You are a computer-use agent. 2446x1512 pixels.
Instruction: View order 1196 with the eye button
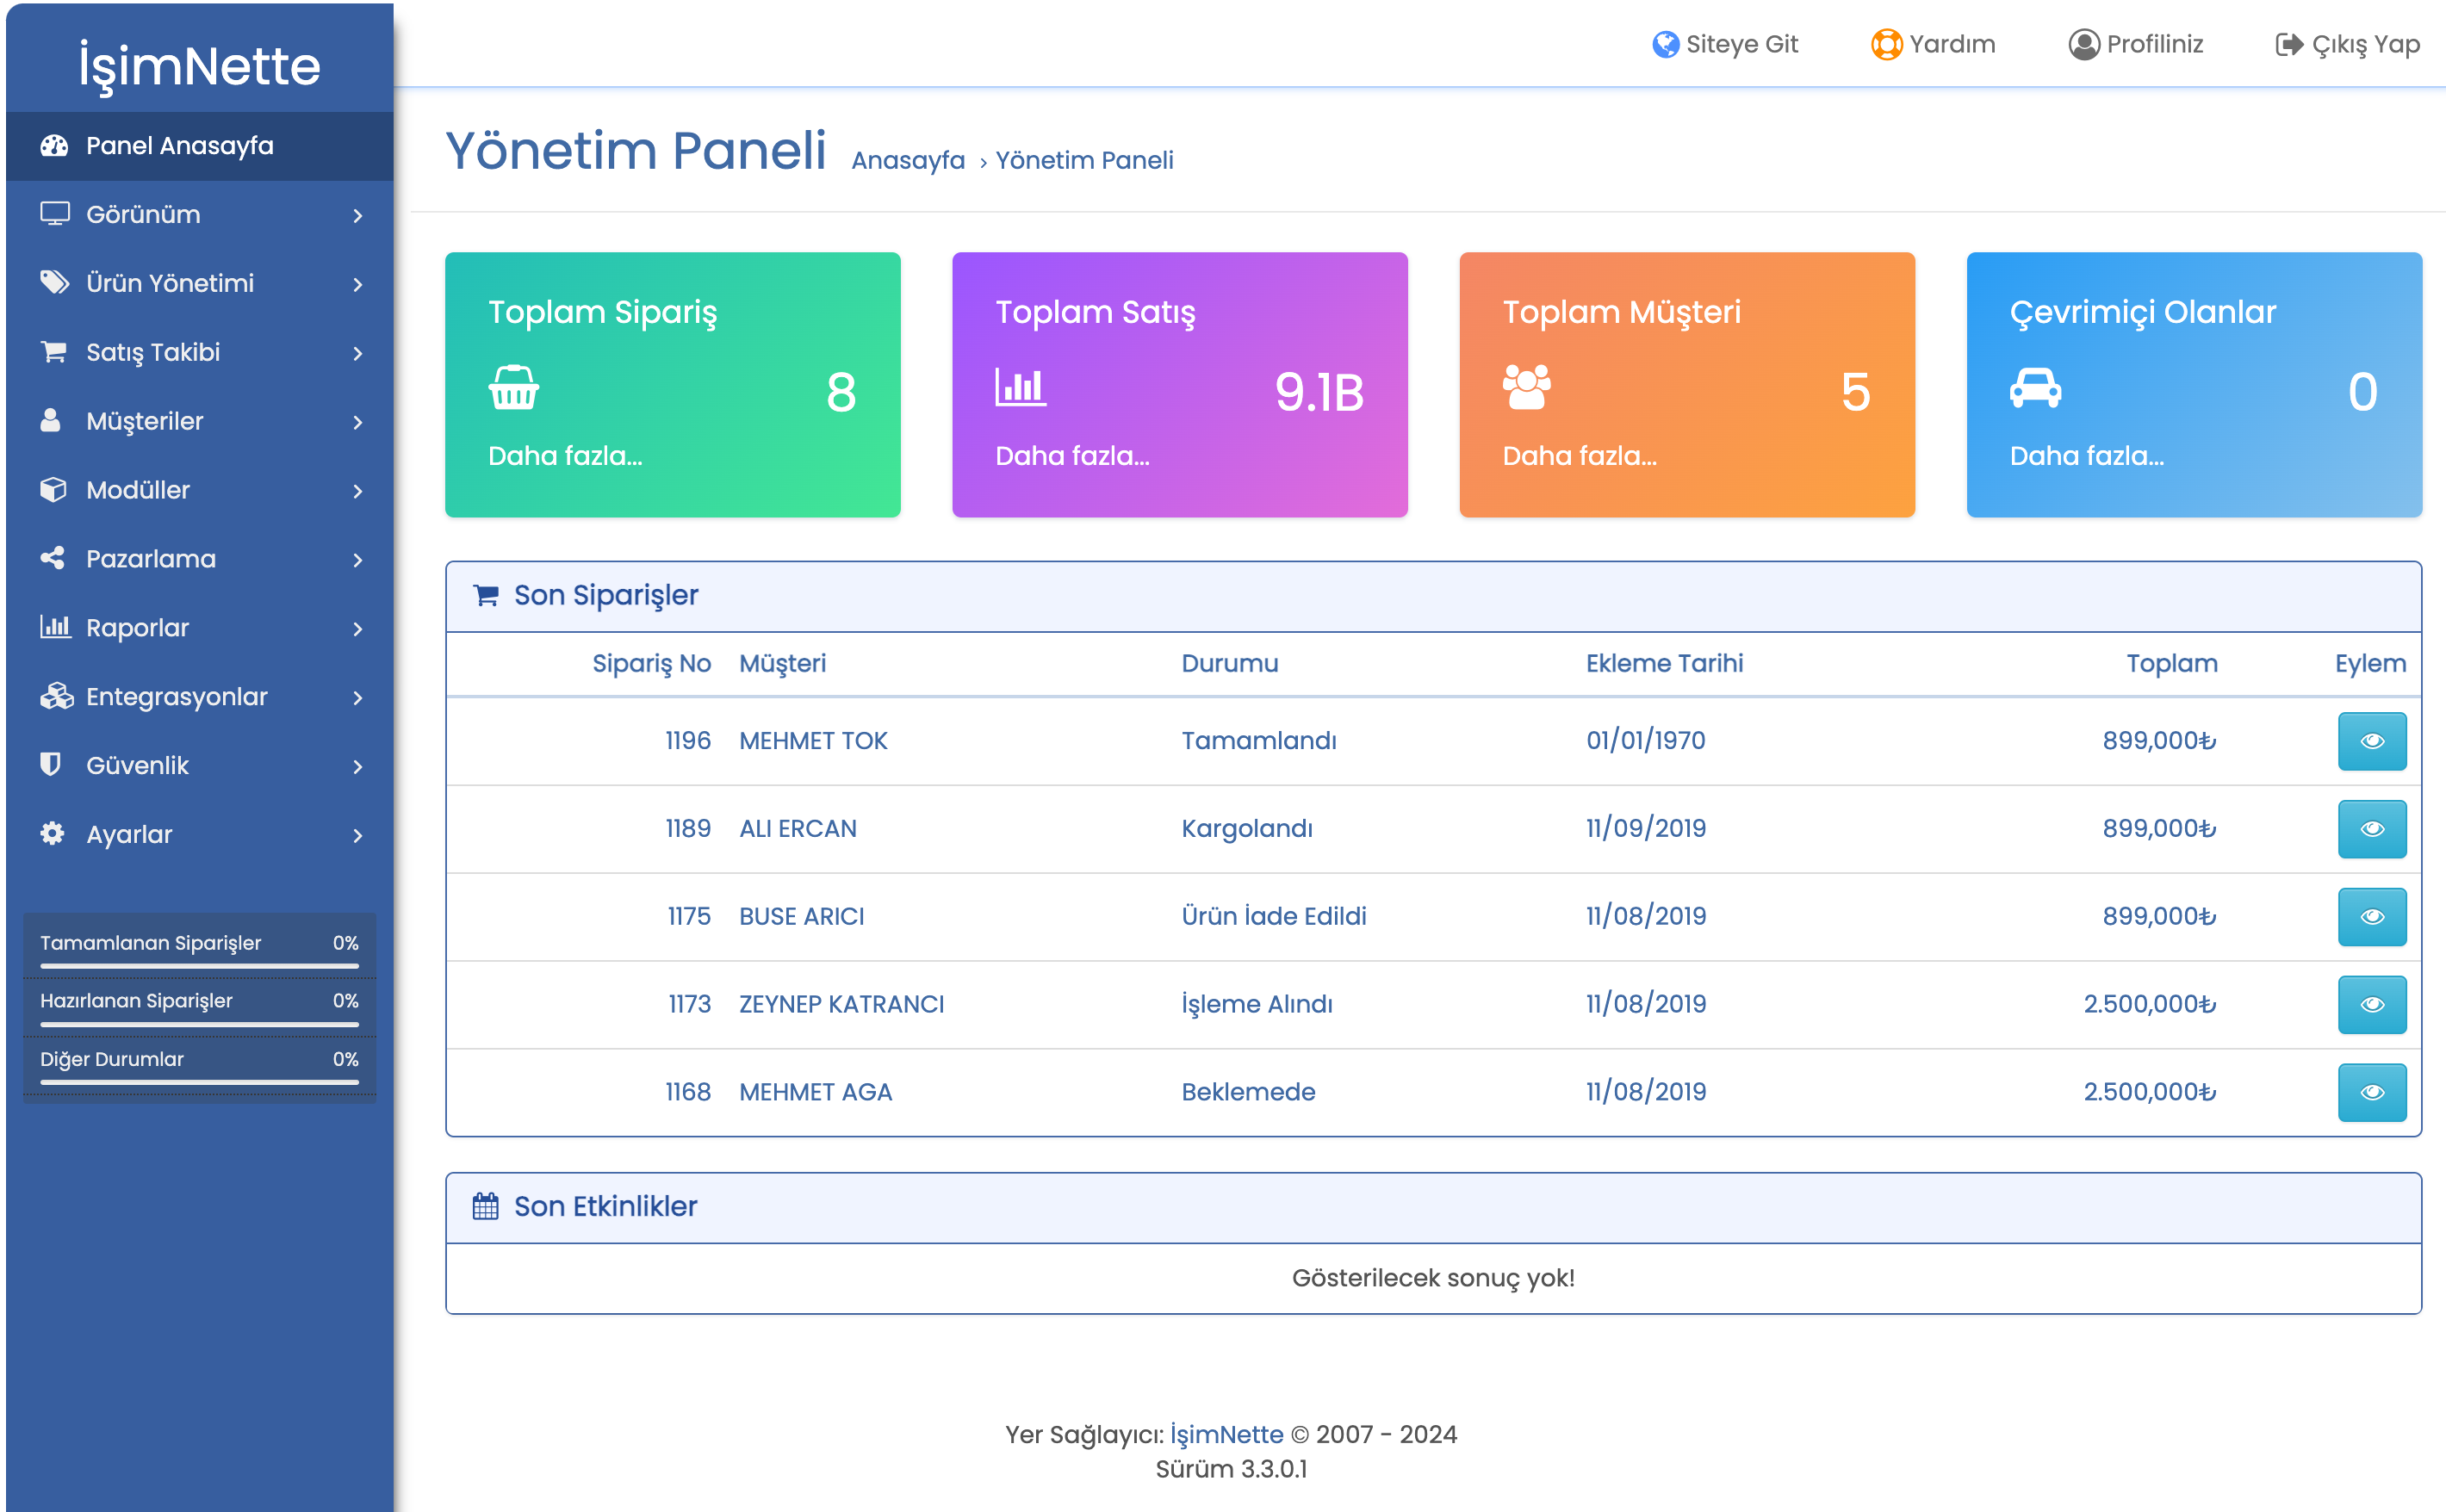[x=2371, y=741]
